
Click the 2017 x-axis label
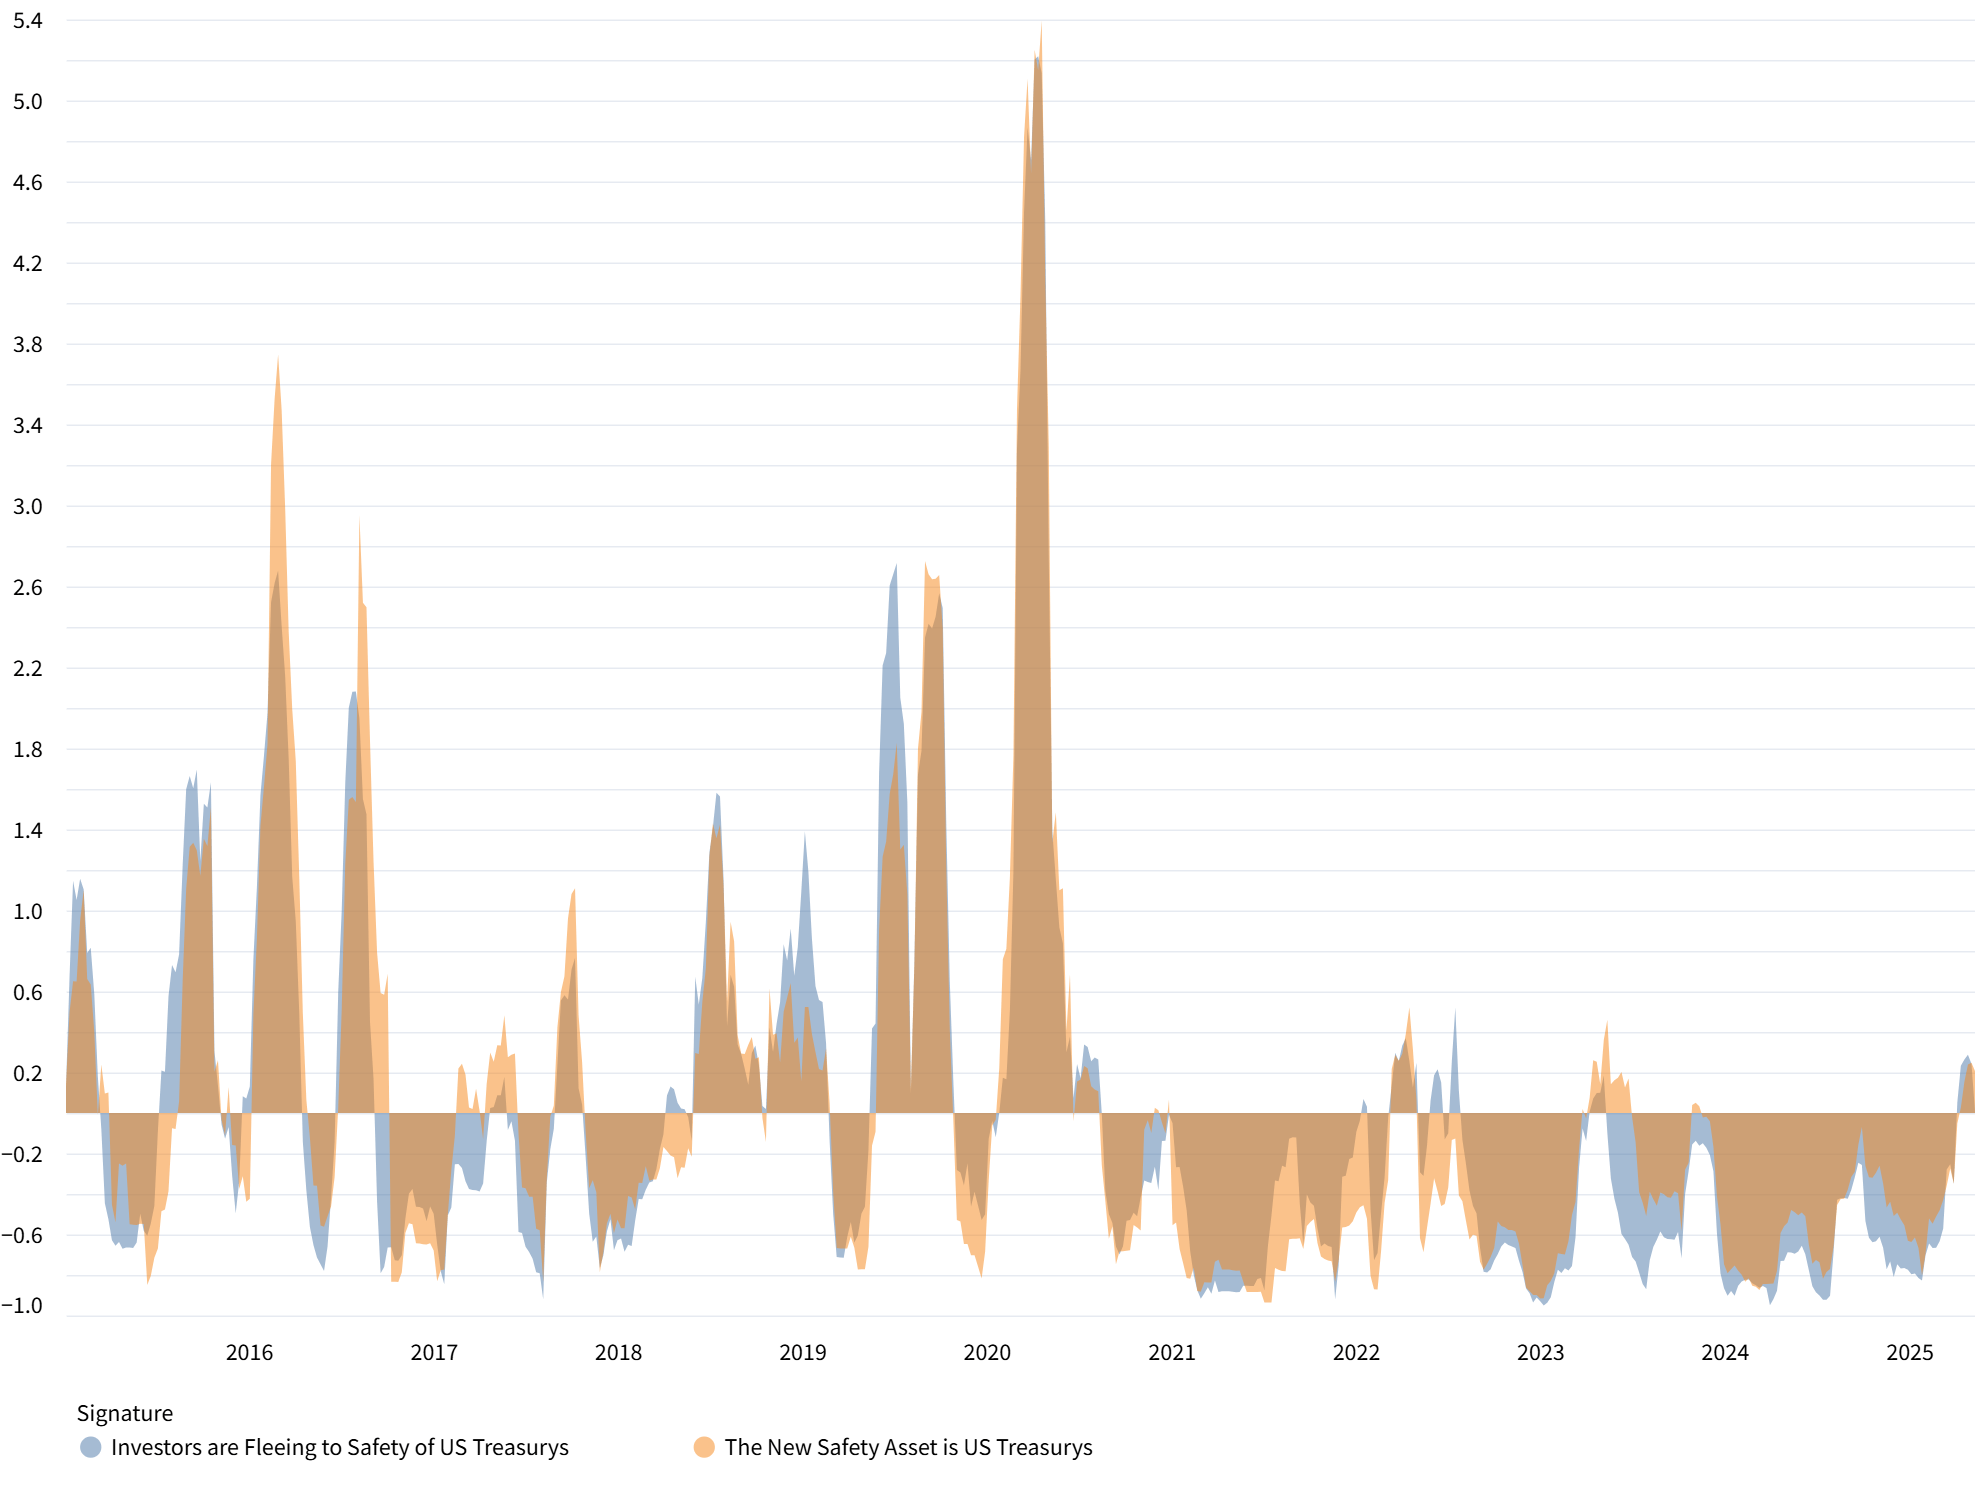434,1353
